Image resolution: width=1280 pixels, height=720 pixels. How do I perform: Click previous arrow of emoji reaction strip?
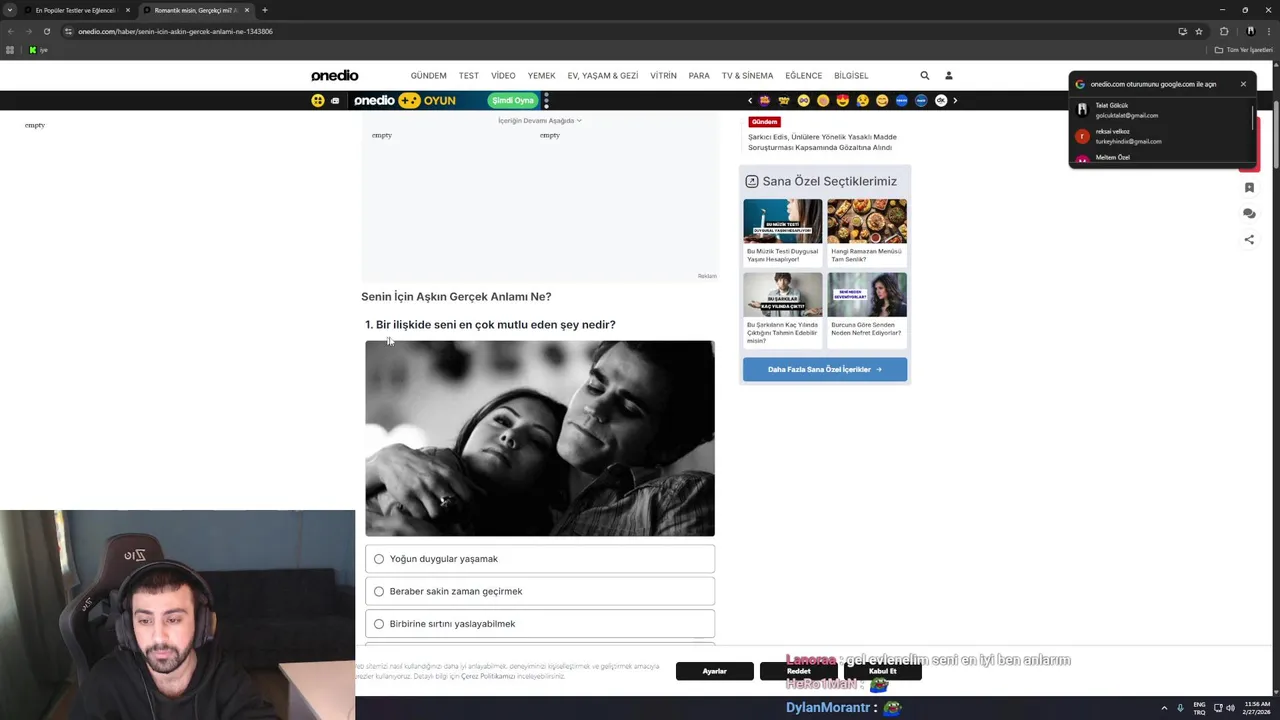(x=750, y=101)
